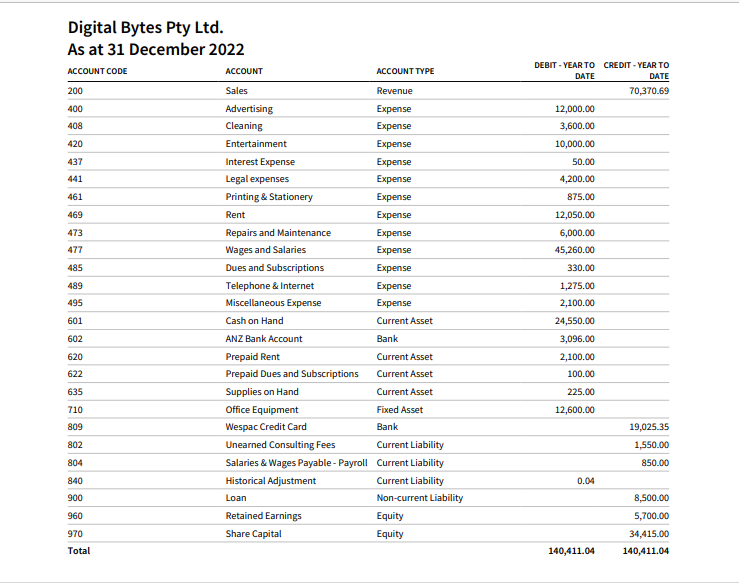Select the Legal expenses account
739x583 pixels.
click(257, 179)
